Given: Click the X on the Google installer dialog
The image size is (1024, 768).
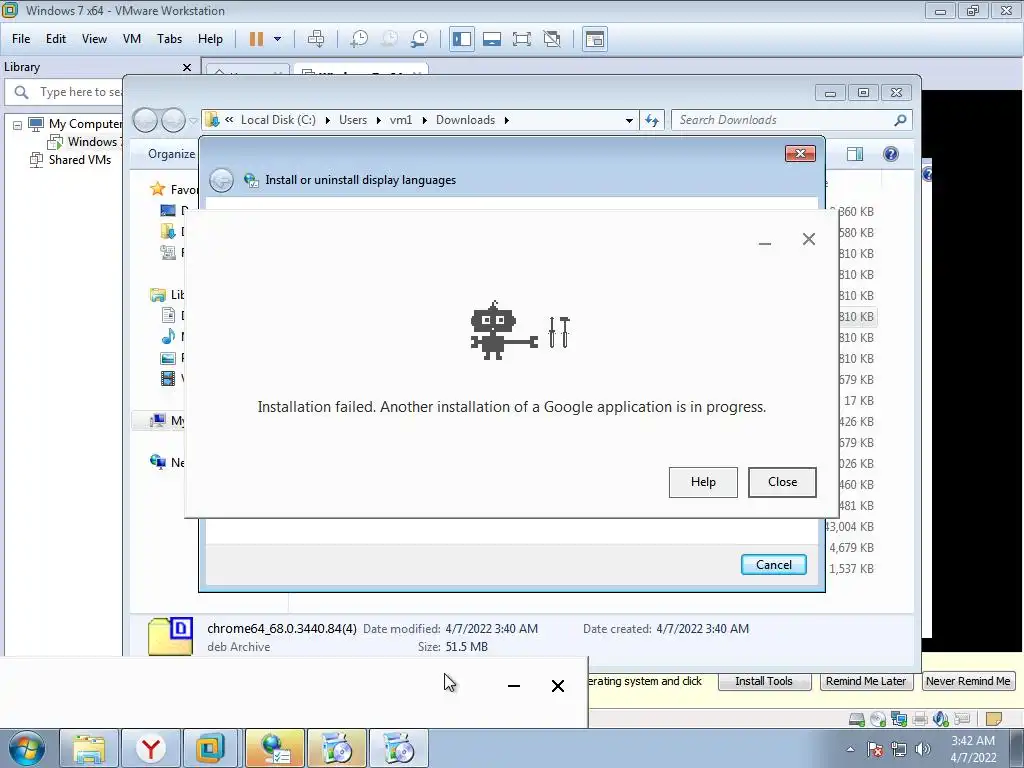Looking at the screenshot, I should tap(808, 239).
